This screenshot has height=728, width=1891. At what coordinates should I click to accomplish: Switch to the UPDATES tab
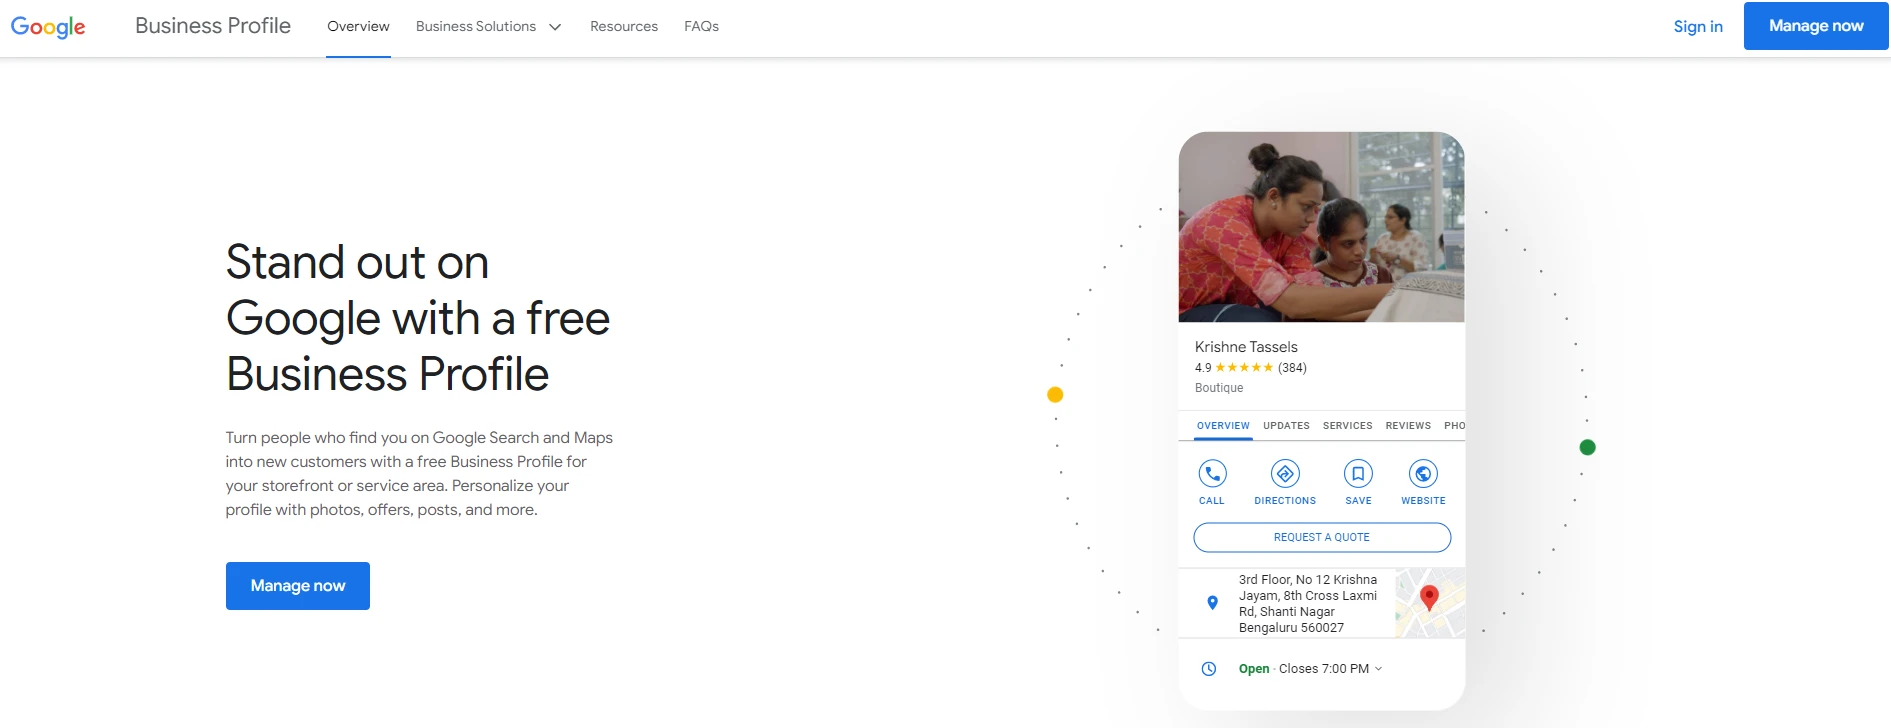pyautogui.click(x=1286, y=426)
